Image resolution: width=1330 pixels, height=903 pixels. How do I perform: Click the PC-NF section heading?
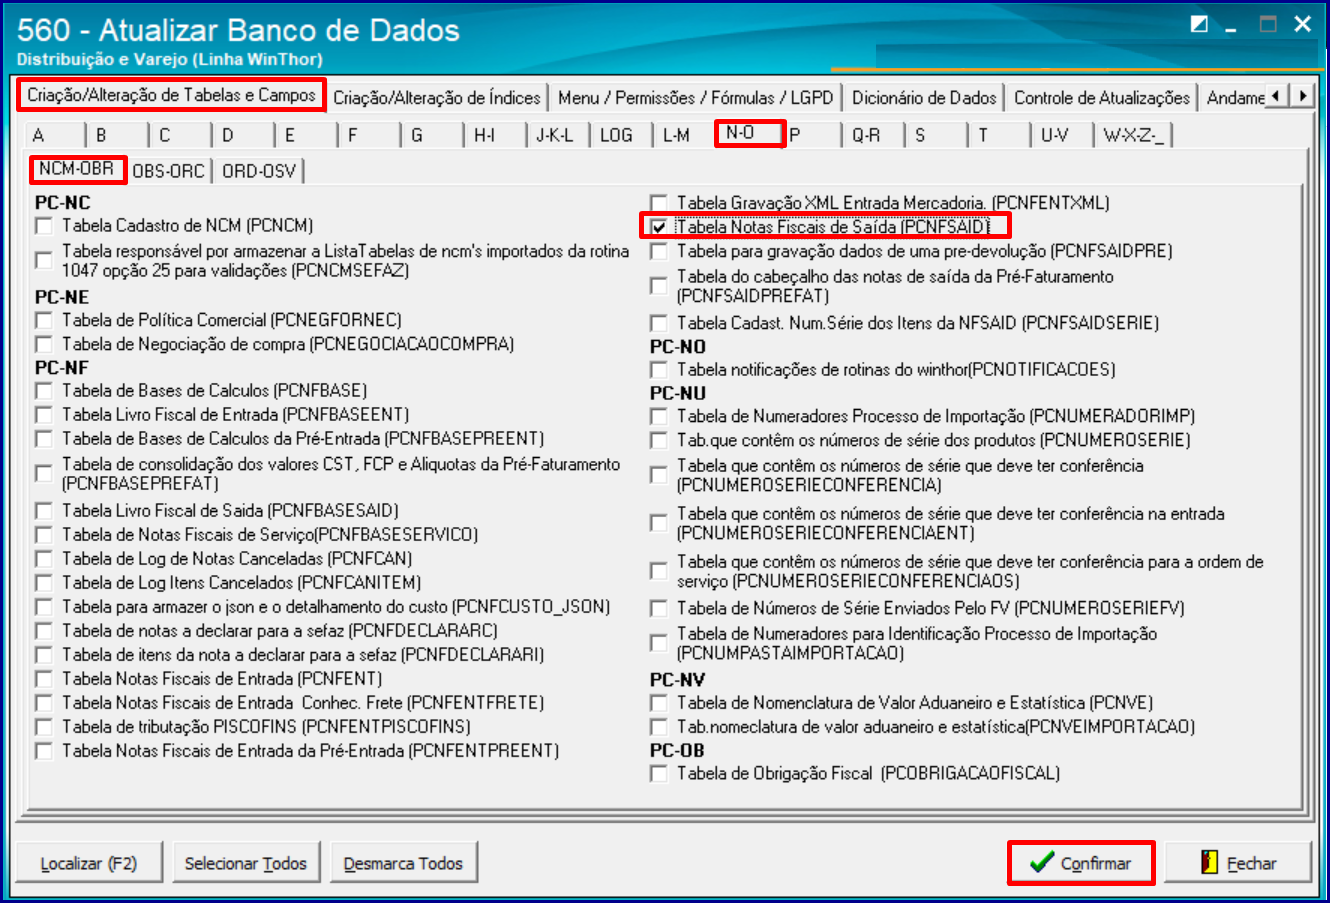click(x=62, y=368)
